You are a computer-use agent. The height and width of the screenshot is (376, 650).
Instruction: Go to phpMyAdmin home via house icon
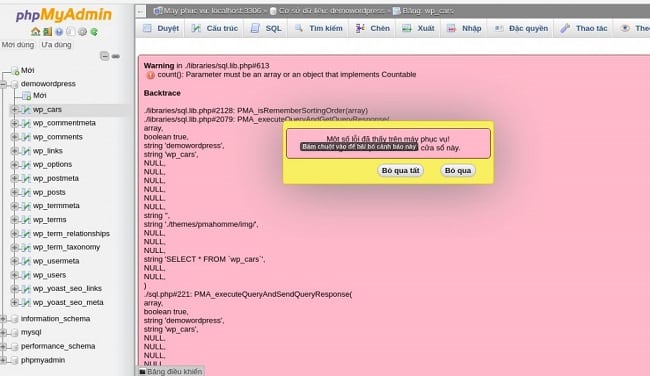36,32
